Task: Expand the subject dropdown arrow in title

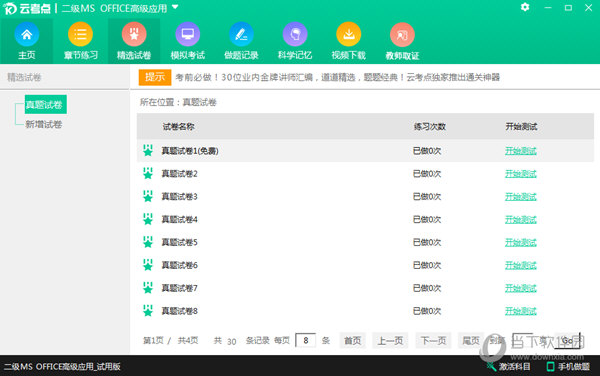Action: [175, 7]
